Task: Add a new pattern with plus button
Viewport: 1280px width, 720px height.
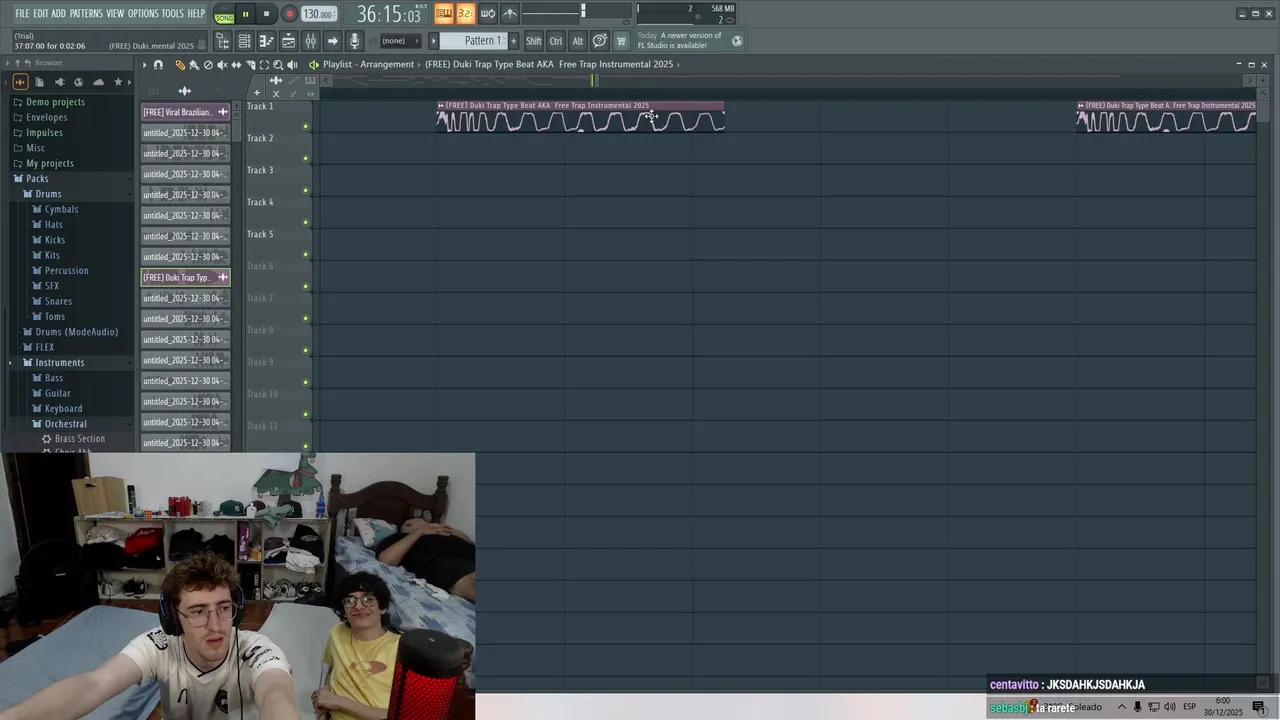Action: pyautogui.click(x=514, y=41)
